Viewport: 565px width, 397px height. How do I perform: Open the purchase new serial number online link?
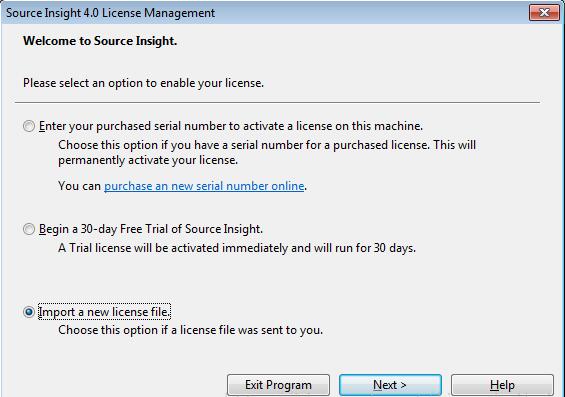coord(204,186)
